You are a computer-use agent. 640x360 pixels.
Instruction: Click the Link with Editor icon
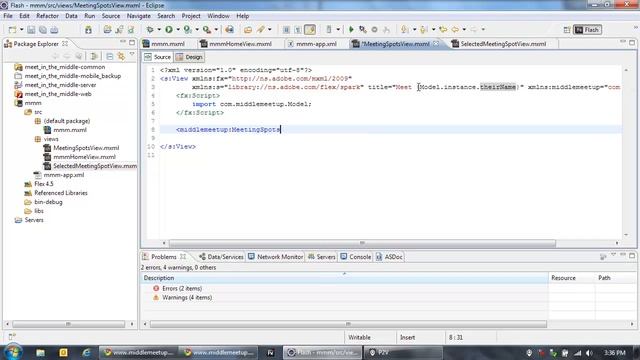121,56
